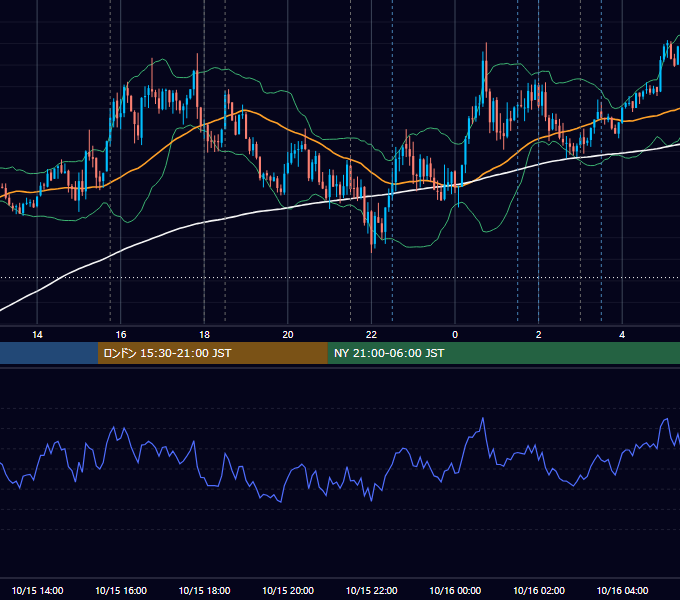Click the hour label 2 on time axis

539,335
